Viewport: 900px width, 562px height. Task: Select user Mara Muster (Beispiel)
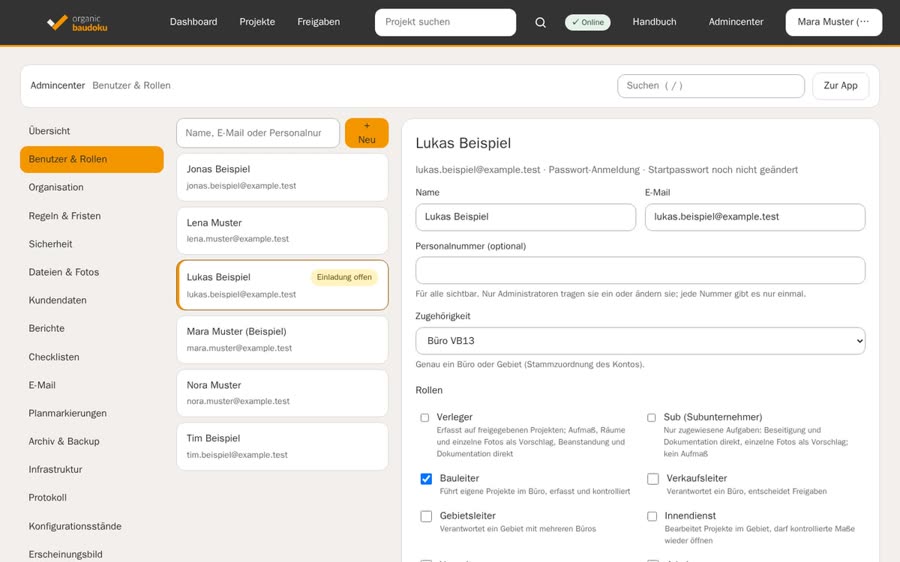[282, 339]
